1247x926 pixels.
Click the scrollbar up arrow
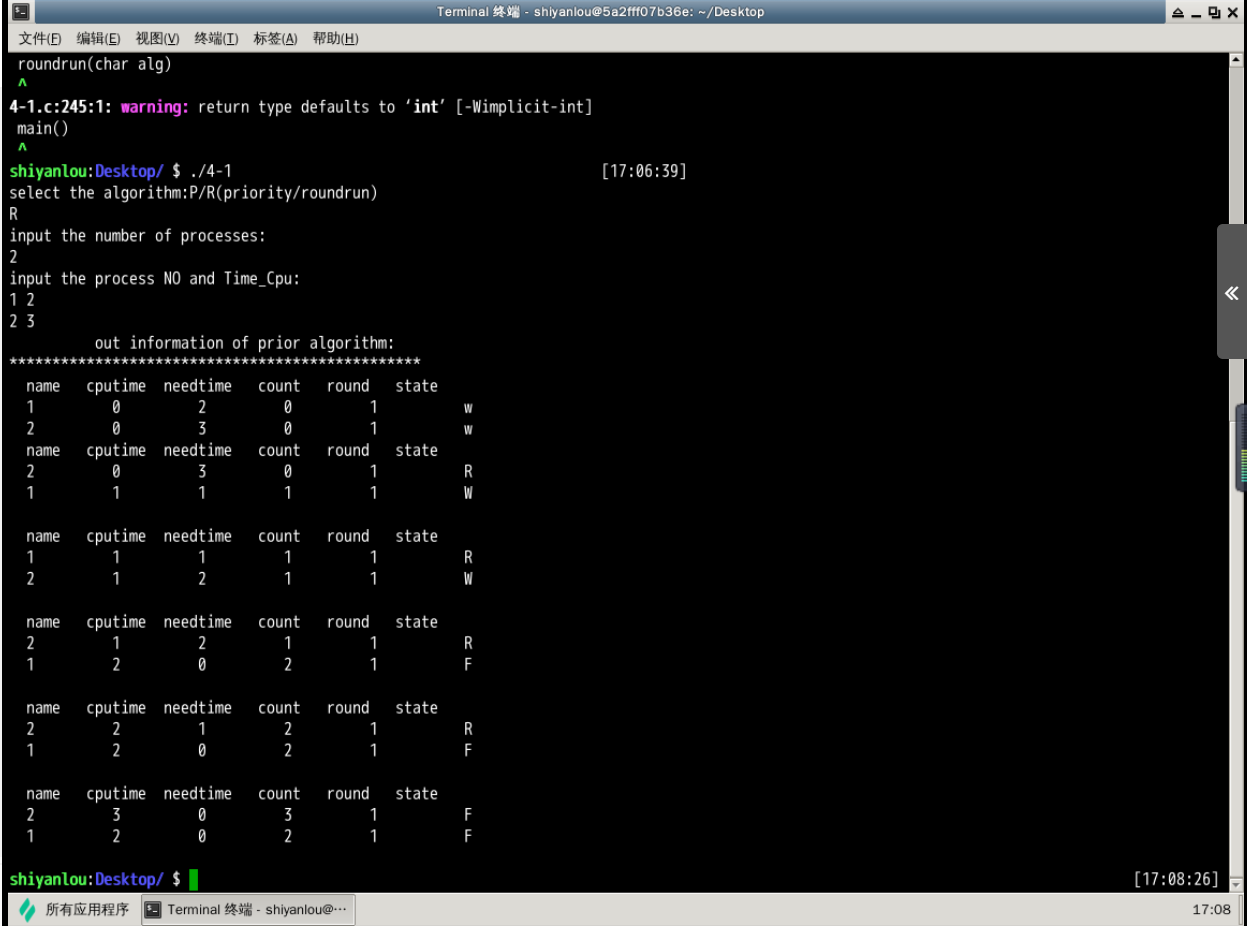pyautogui.click(x=1237, y=61)
